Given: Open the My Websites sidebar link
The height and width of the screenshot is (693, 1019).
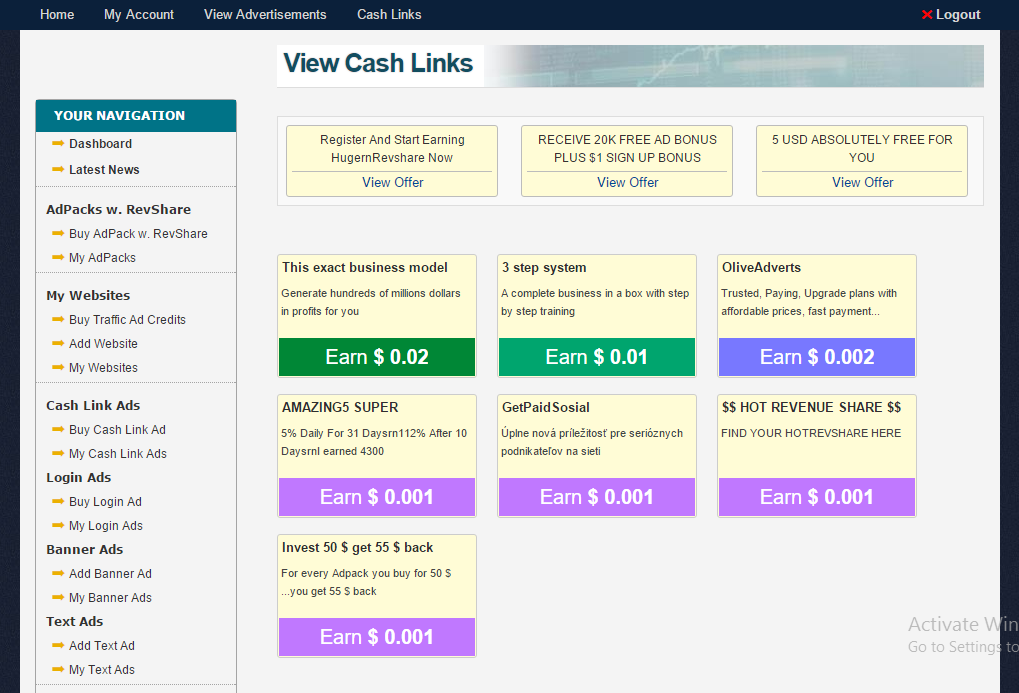Looking at the screenshot, I should (103, 367).
